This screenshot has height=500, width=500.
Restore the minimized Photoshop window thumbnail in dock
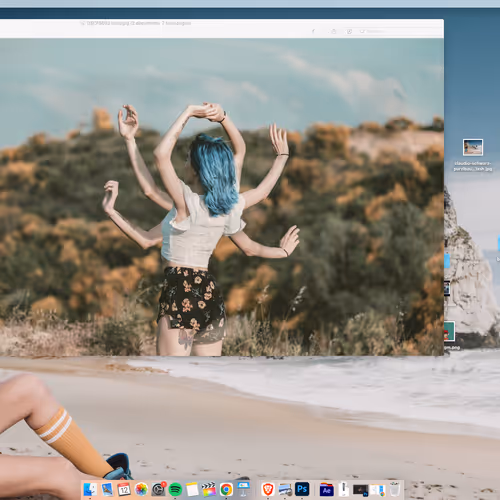361,489
